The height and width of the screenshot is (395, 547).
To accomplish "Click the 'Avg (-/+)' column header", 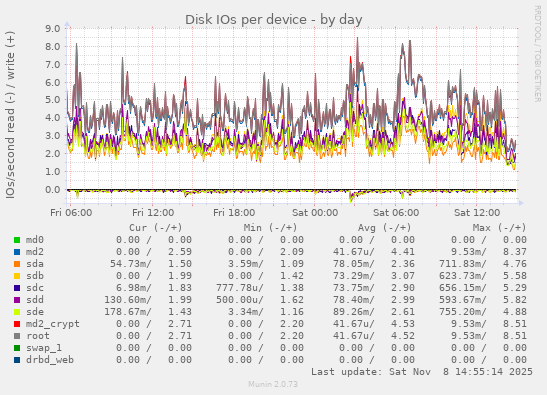I will pos(384,228).
